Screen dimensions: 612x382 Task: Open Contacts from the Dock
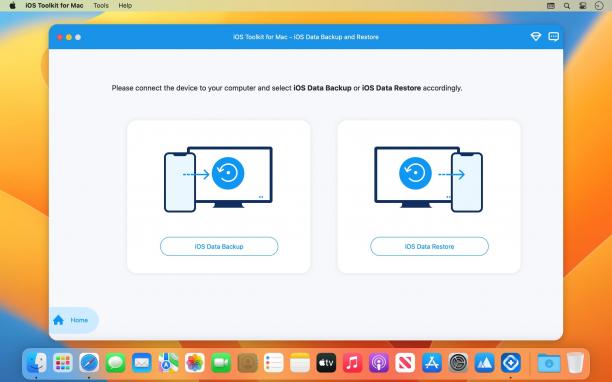coord(247,363)
